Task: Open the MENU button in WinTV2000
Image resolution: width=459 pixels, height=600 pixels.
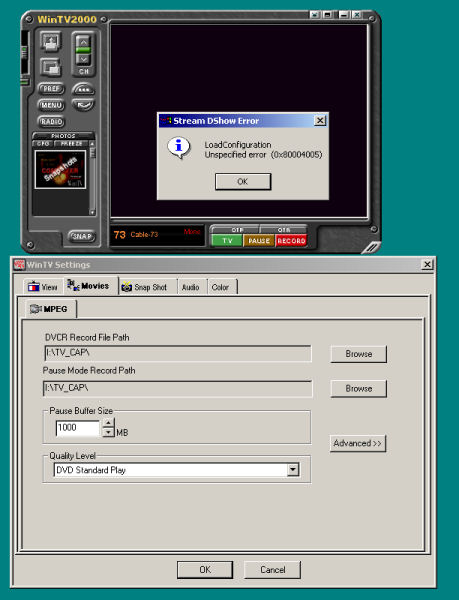Action: pyautogui.click(x=51, y=105)
